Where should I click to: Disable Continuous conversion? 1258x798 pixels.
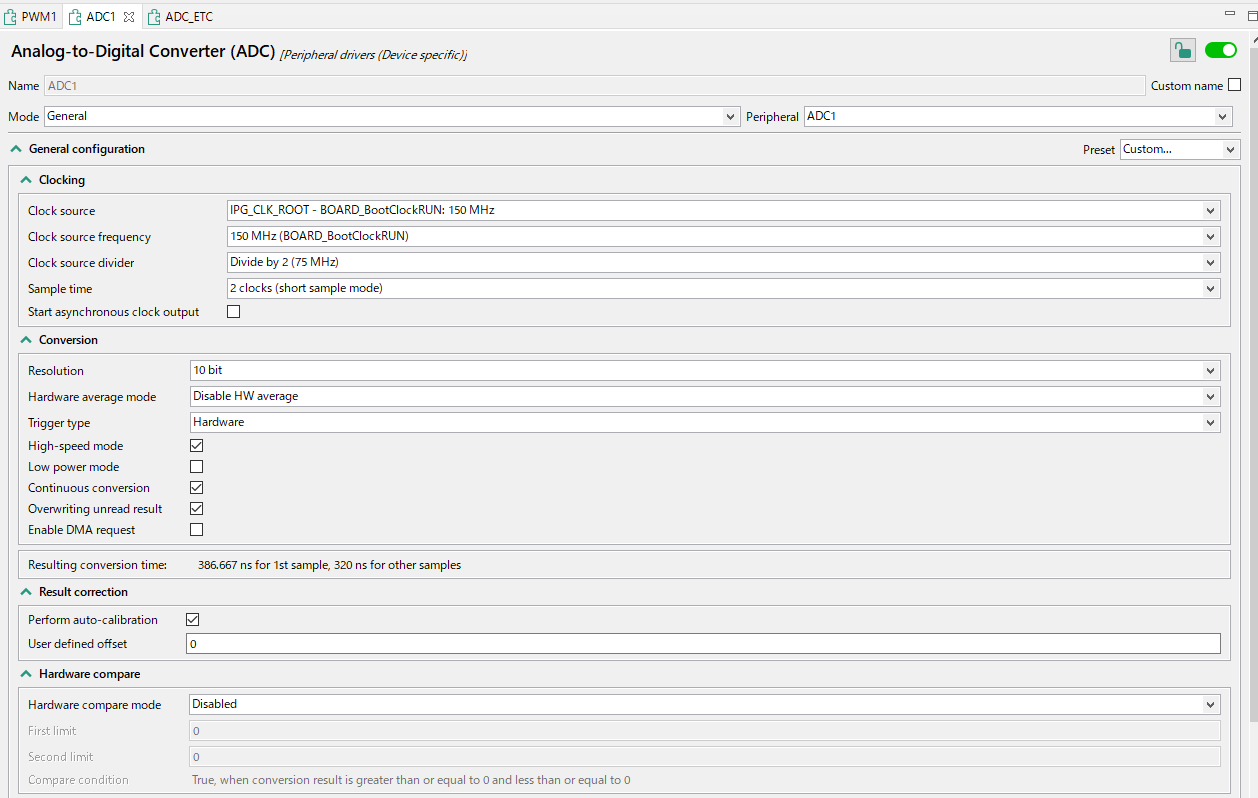pos(196,487)
